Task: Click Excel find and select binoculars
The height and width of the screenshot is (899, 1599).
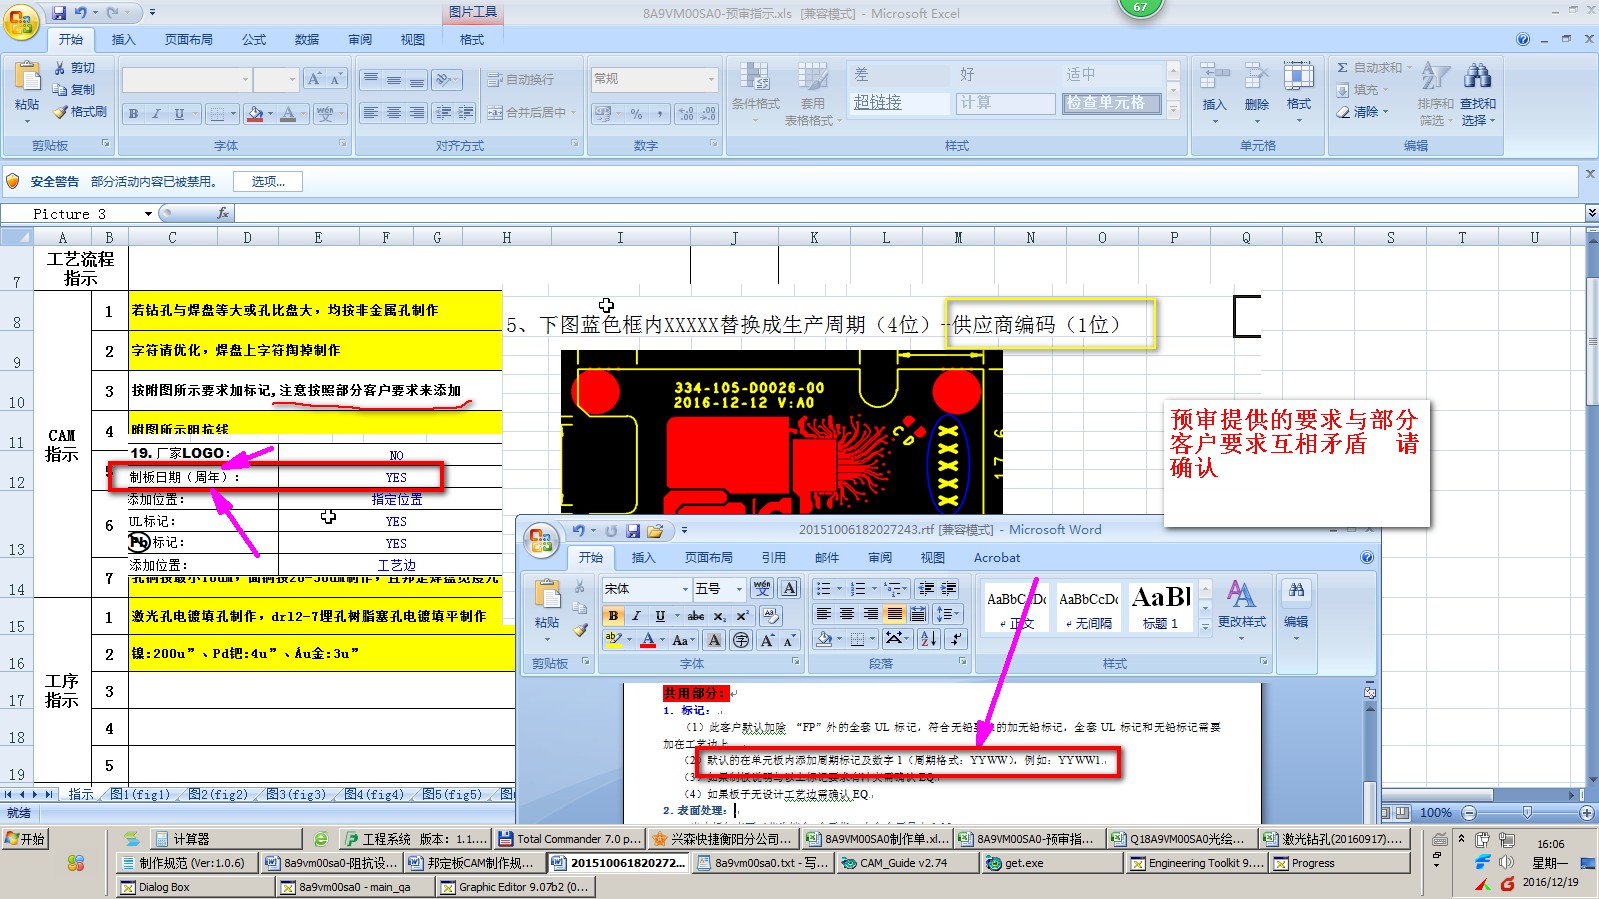Action: pos(1477,76)
